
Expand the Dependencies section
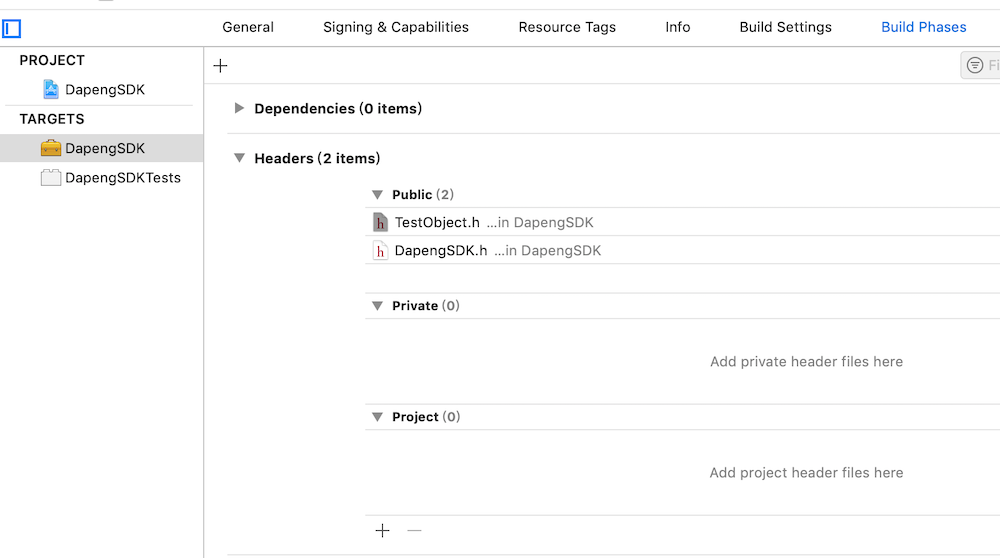coord(239,108)
